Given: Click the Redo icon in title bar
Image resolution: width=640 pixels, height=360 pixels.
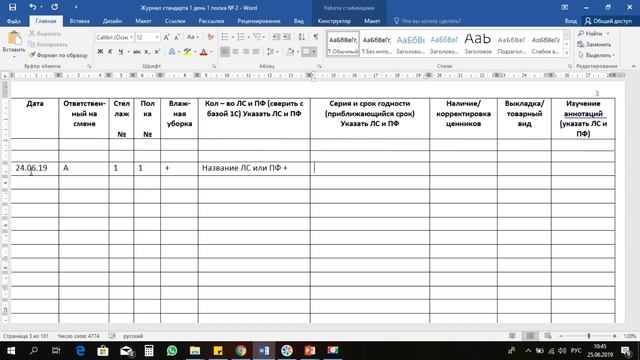Looking at the screenshot, I should (54, 7).
